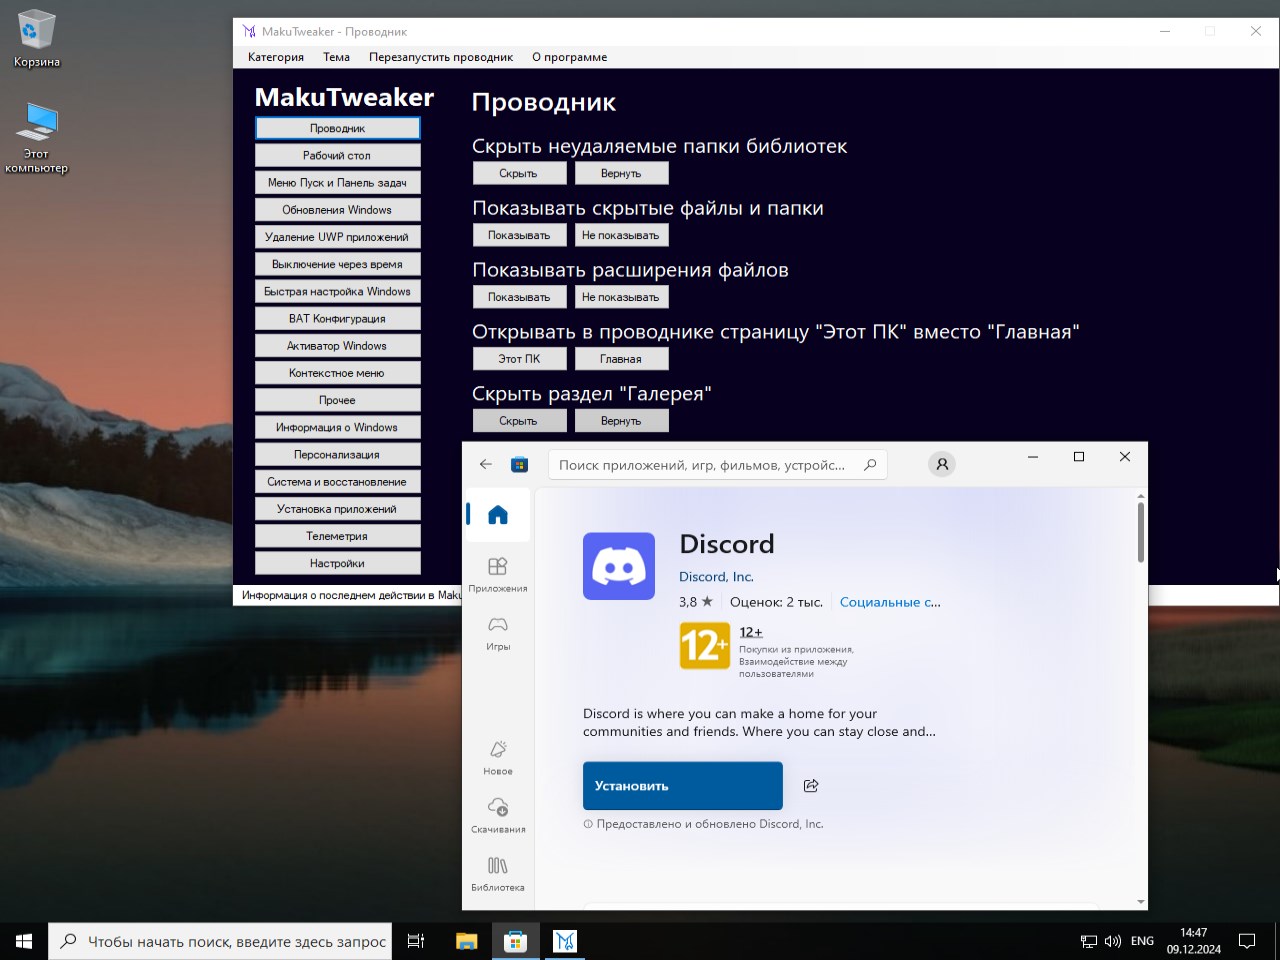This screenshot has width=1280, height=960.
Task: Open the Социальные с... category link
Action: 890,602
